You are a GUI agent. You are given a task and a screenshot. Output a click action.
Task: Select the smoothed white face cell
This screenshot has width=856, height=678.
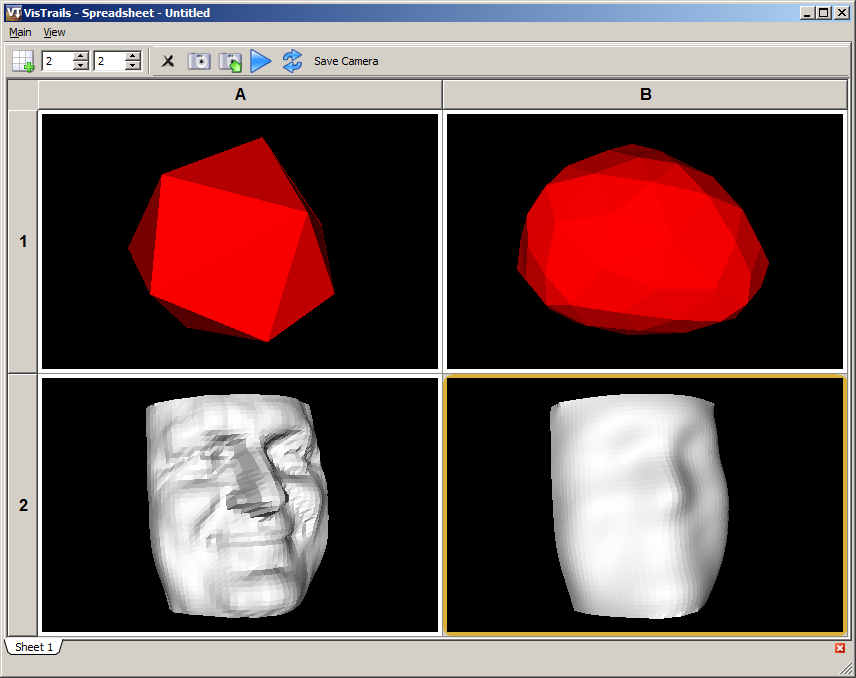645,505
